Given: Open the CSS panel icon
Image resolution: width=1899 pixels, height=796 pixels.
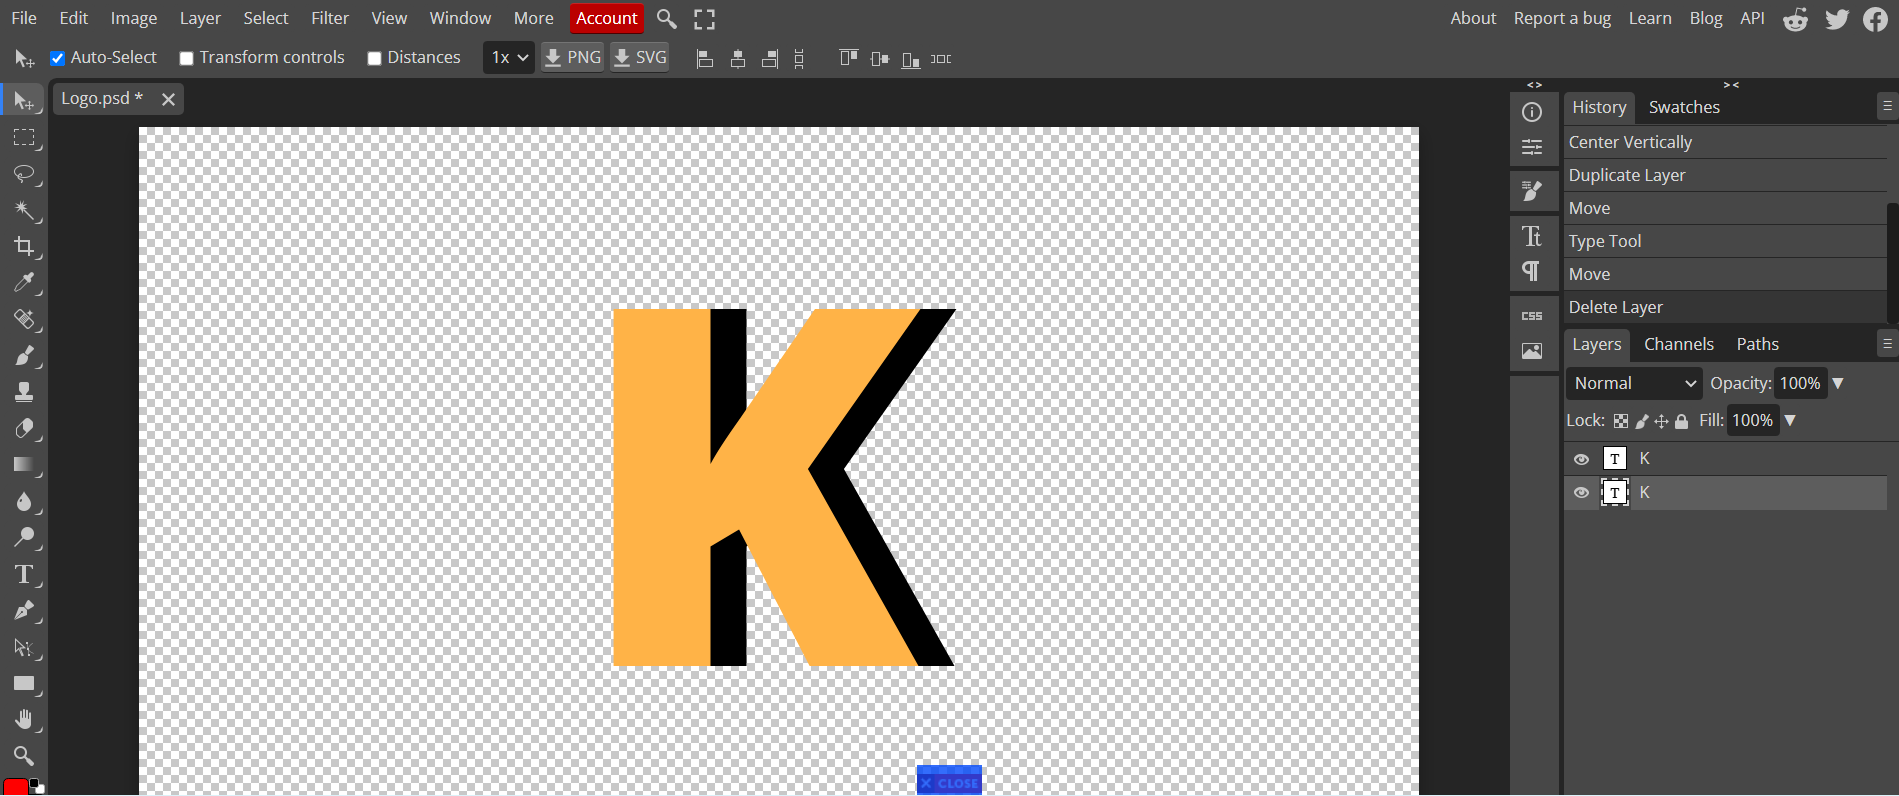Looking at the screenshot, I should (x=1532, y=315).
